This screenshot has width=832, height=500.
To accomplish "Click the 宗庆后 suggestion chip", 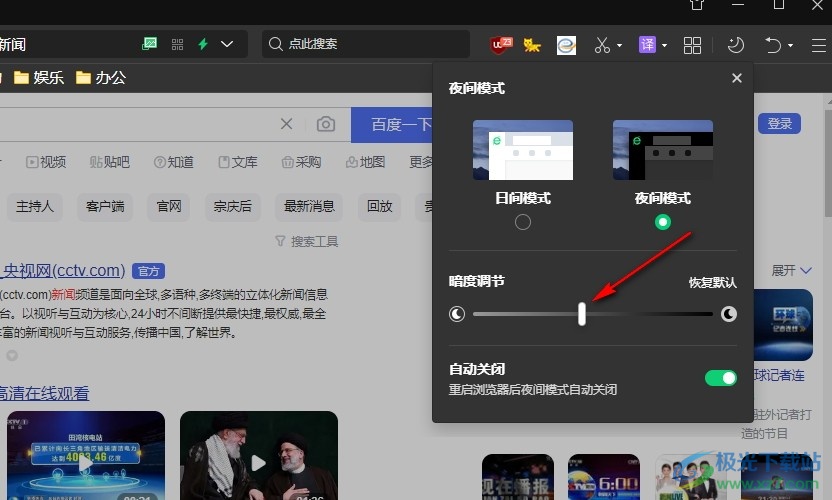I will 232,206.
